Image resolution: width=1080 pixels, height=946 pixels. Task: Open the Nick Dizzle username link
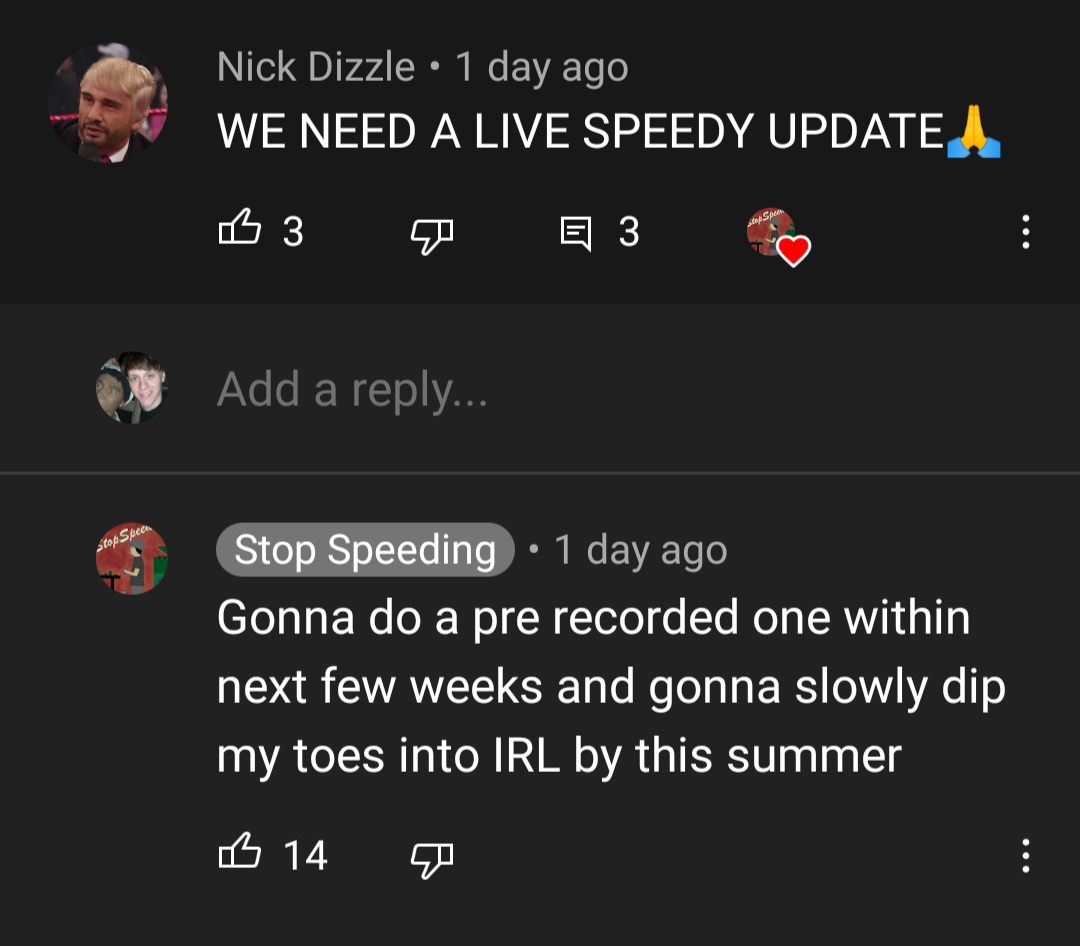pos(316,66)
